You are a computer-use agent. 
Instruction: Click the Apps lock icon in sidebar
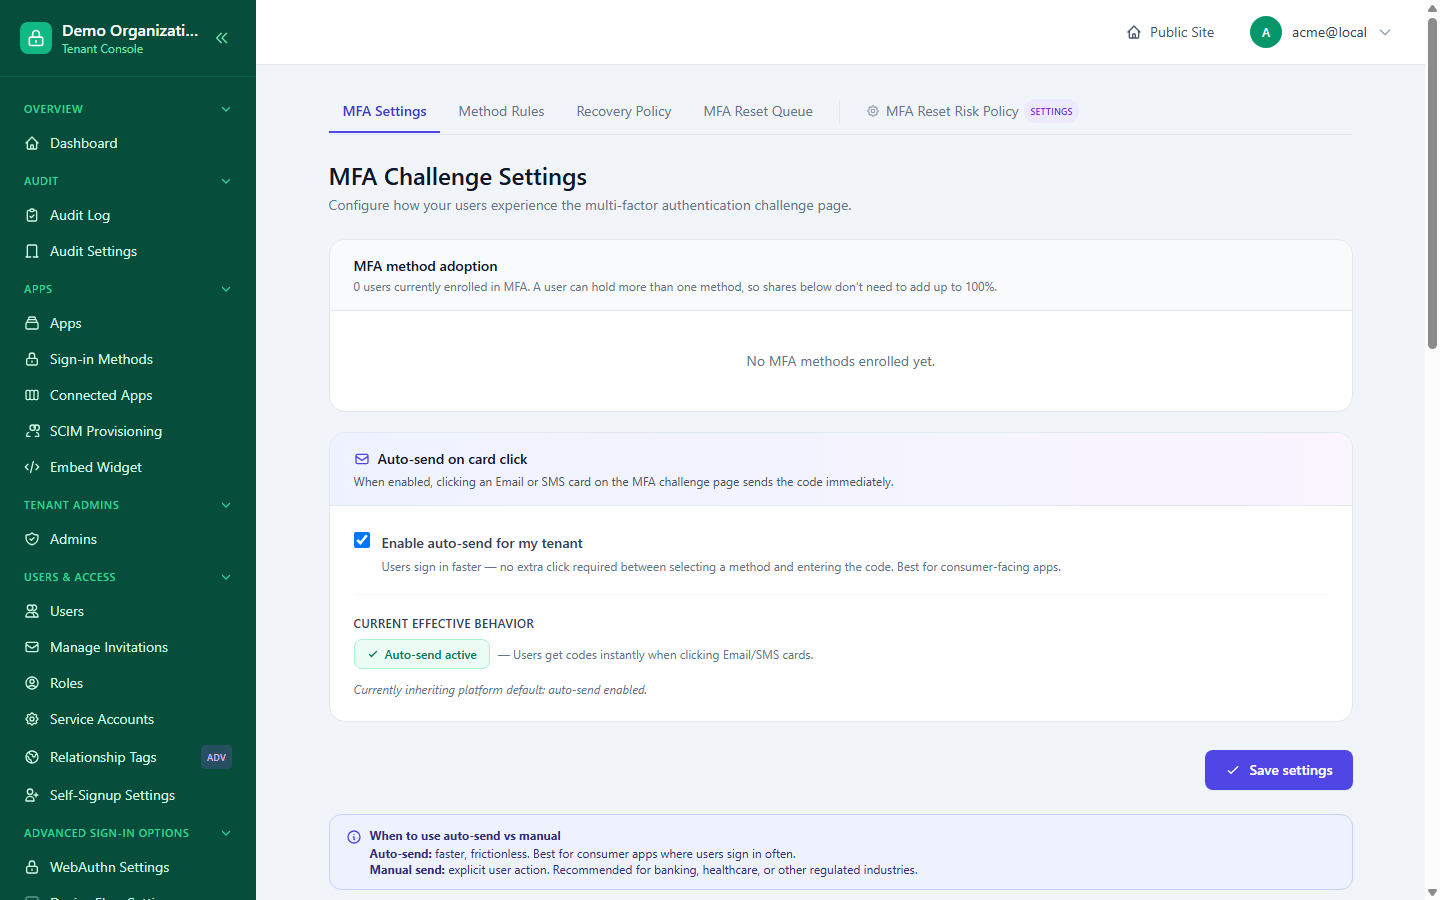click(32, 323)
